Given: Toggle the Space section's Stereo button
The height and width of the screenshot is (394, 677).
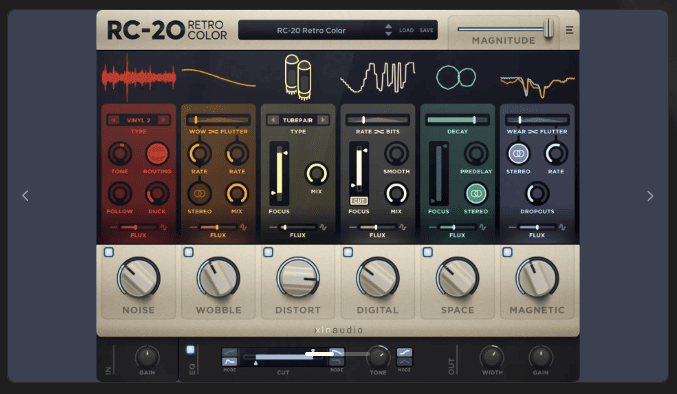Looking at the screenshot, I should coord(476,193).
